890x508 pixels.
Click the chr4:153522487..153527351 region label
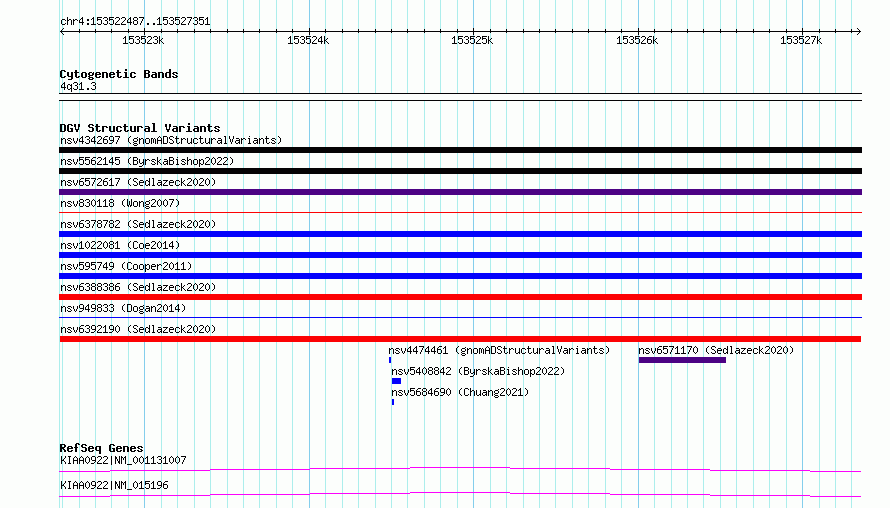tap(135, 22)
